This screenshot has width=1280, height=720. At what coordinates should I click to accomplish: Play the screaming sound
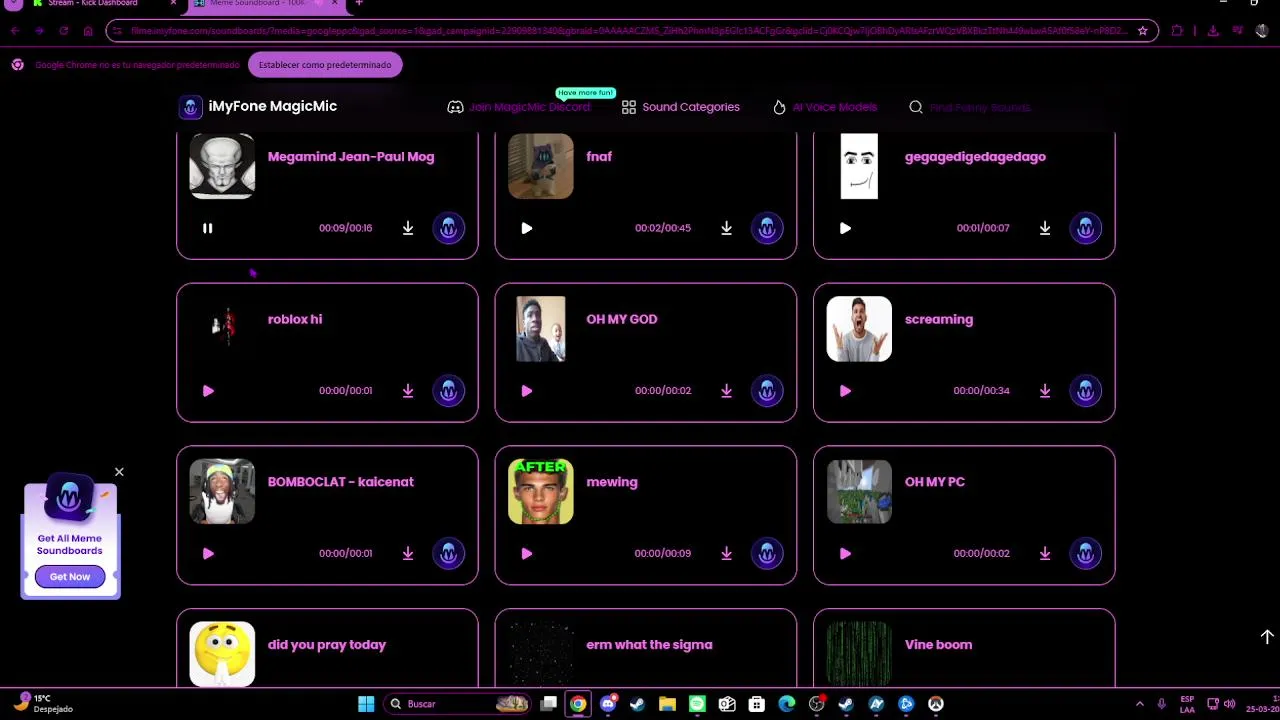[845, 391]
